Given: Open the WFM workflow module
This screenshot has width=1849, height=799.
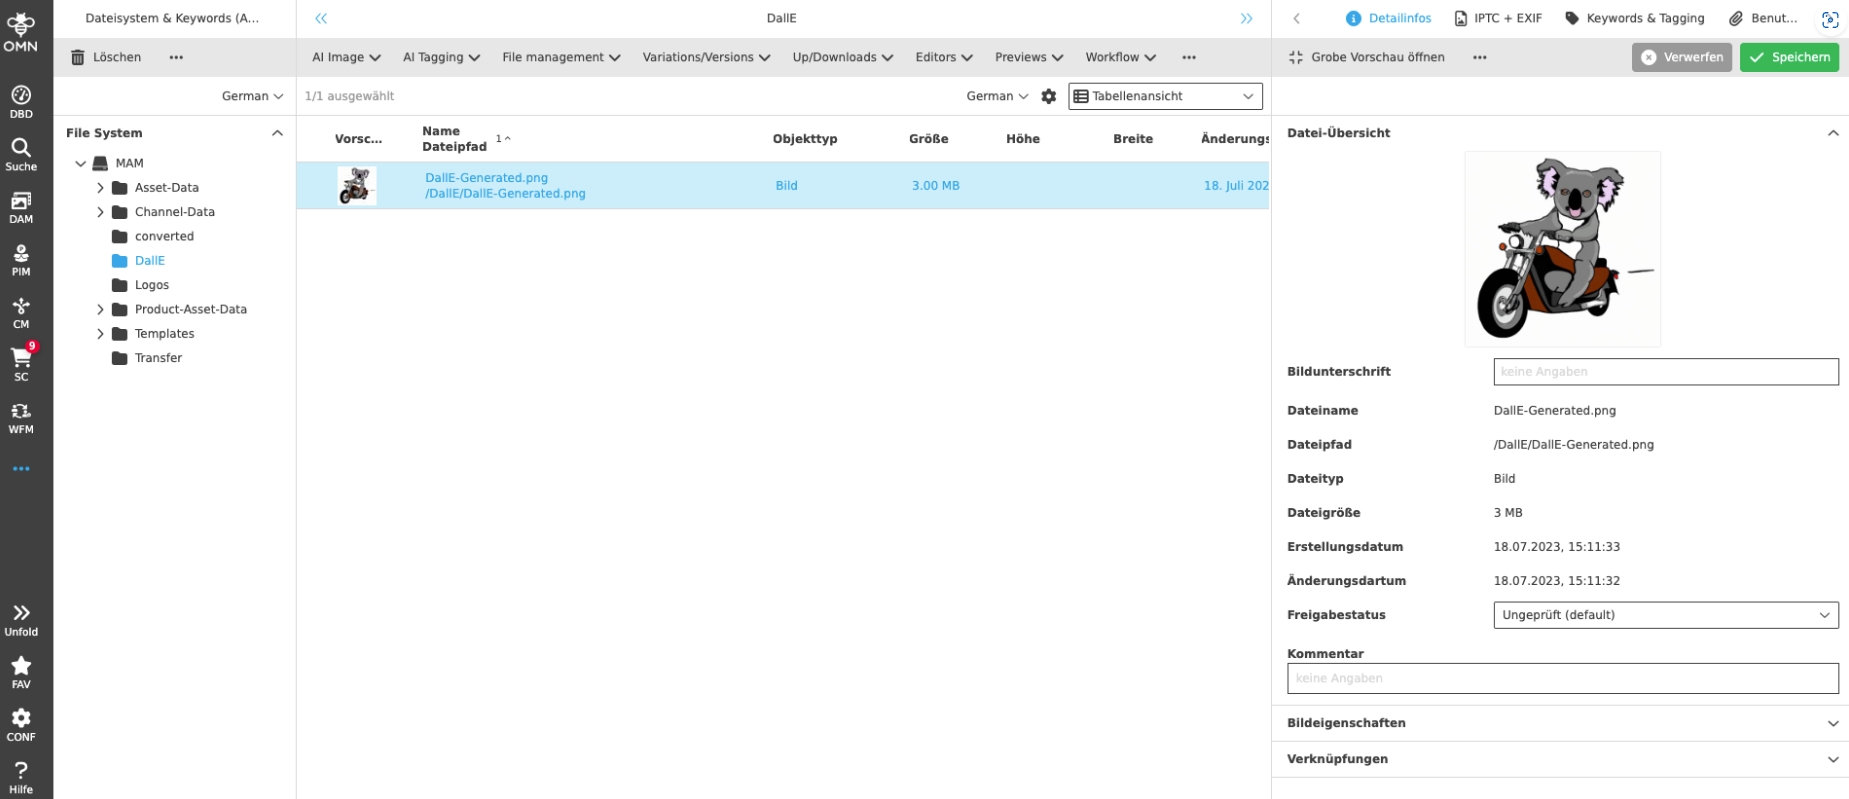Looking at the screenshot, I should (21, 417).
